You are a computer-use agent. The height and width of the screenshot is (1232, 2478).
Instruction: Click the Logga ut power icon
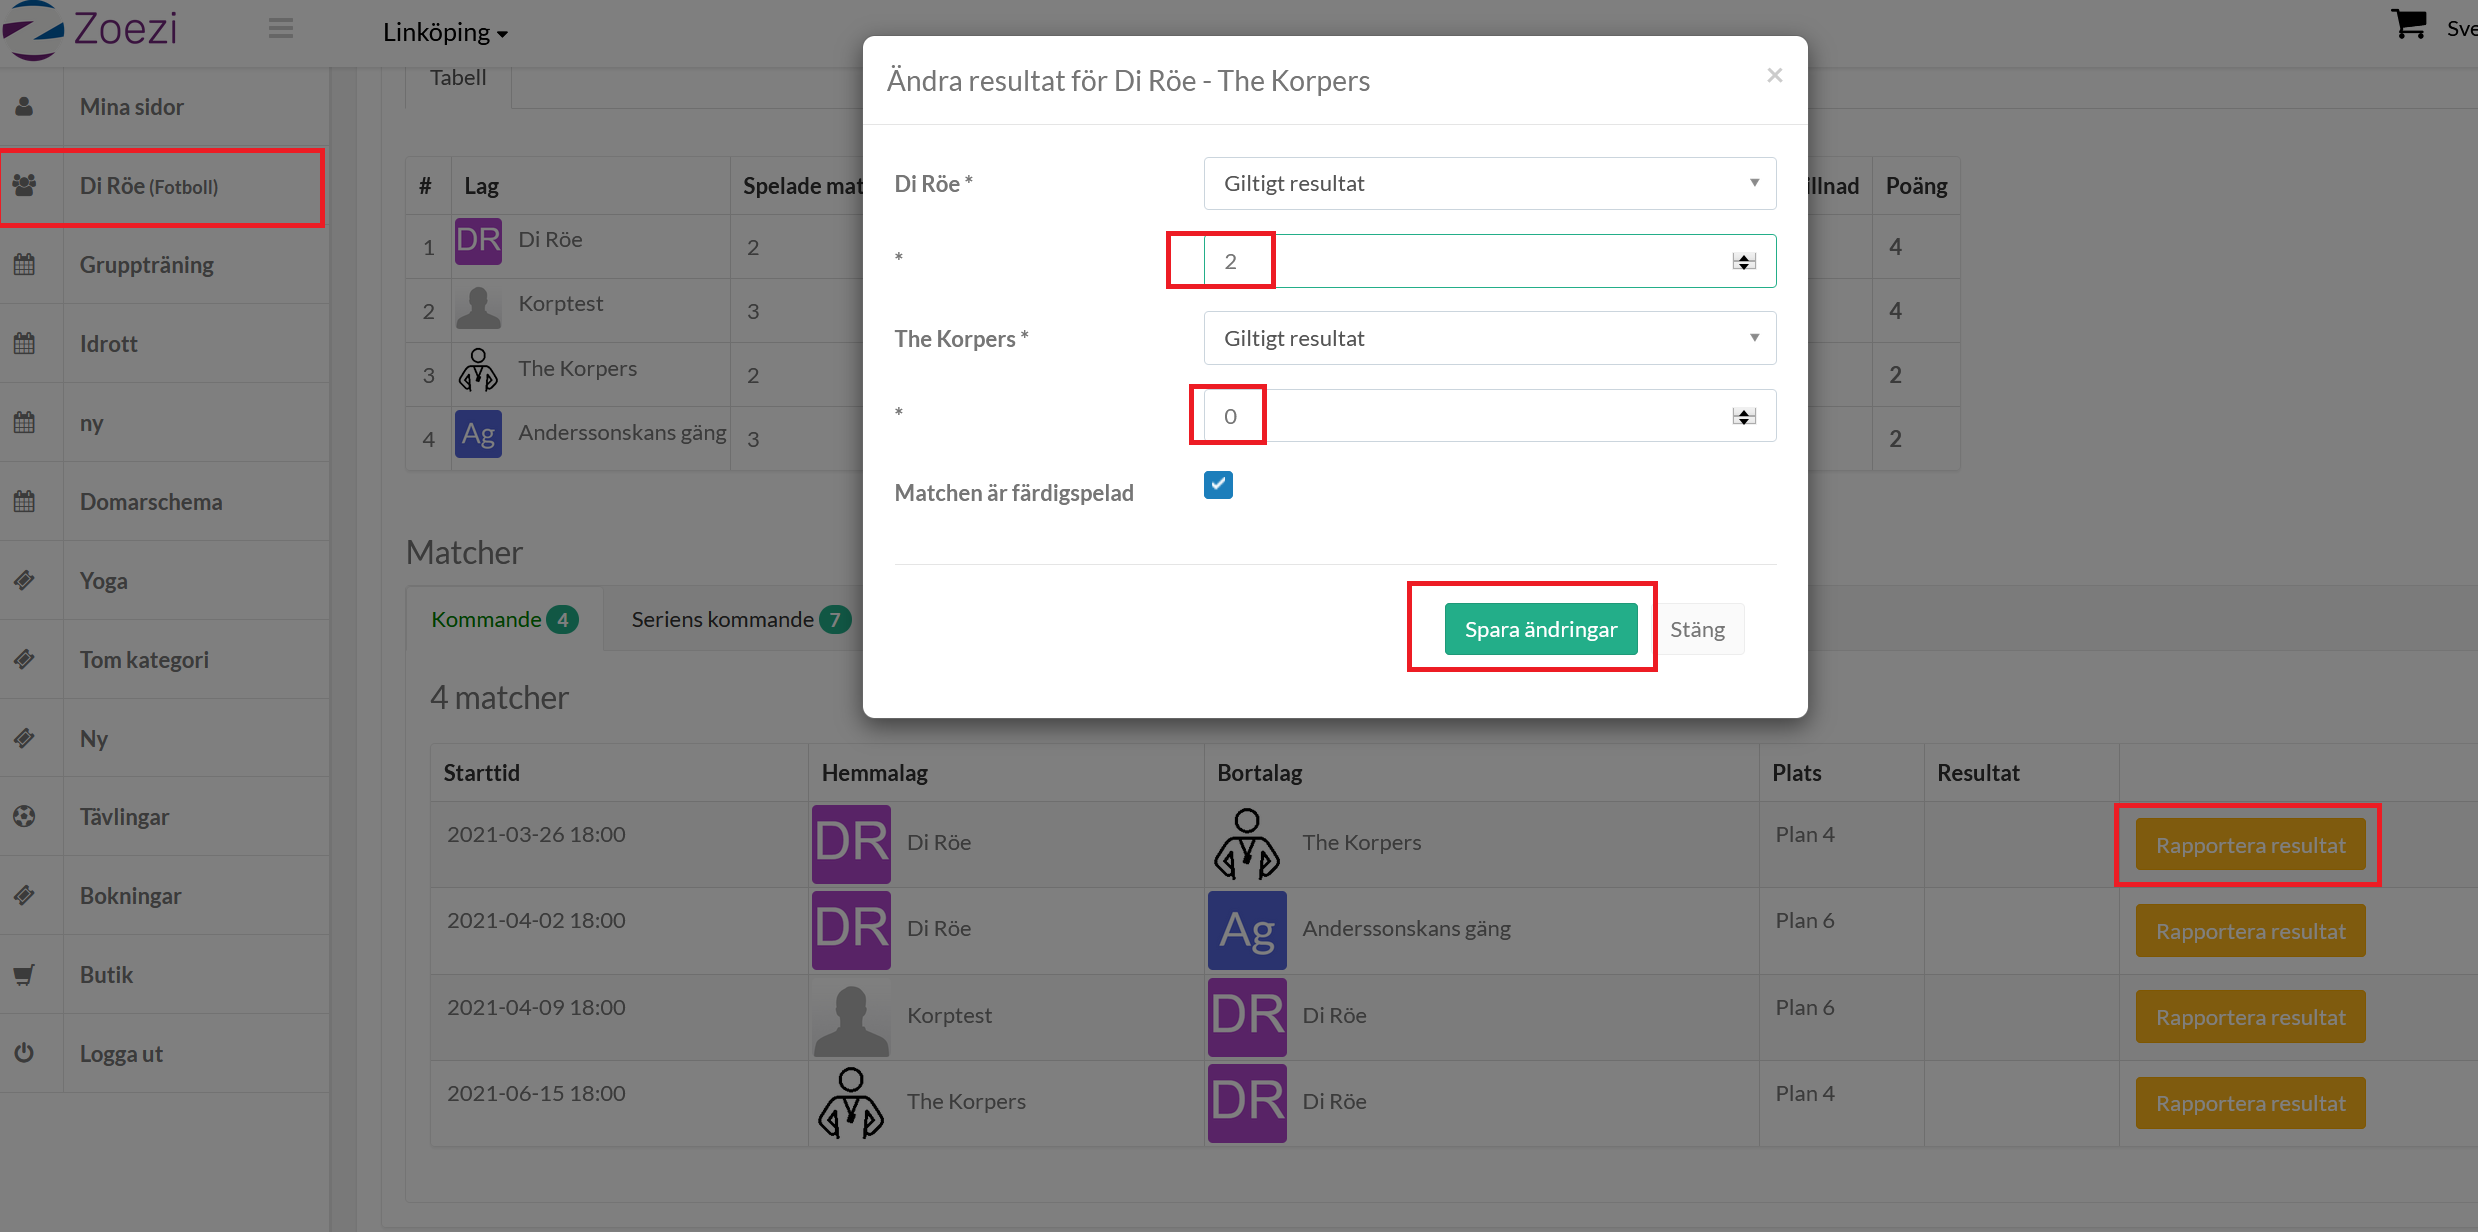[25, 1053]
